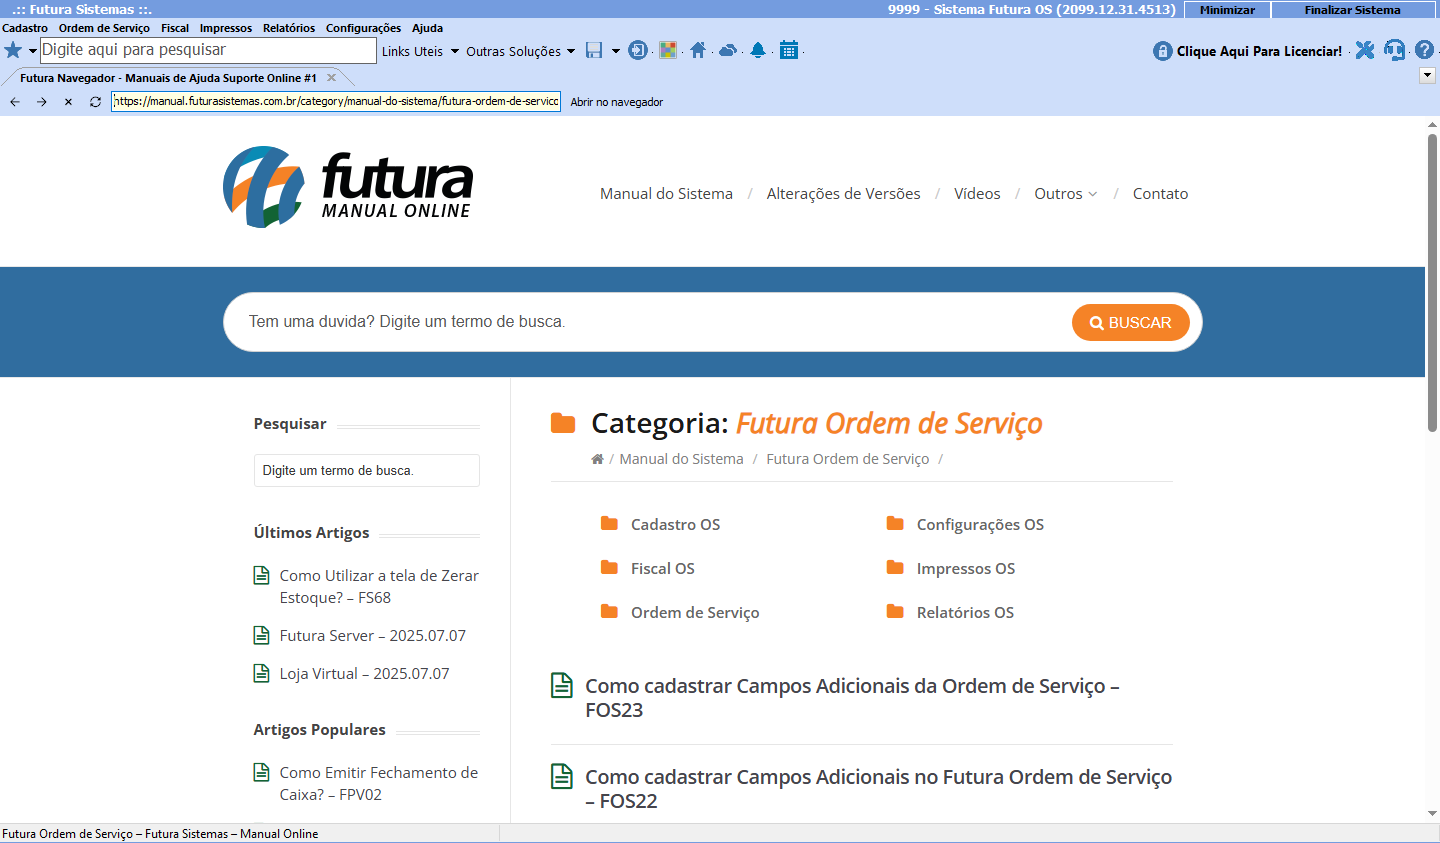Go back with the browser back arrow

point(15,102)
